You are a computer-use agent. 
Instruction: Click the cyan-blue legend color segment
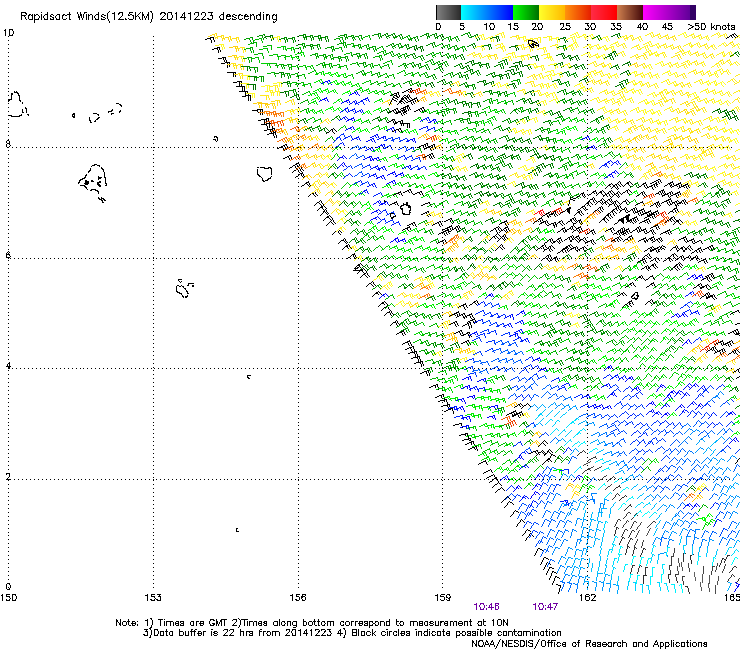click(x=487, y=12)
